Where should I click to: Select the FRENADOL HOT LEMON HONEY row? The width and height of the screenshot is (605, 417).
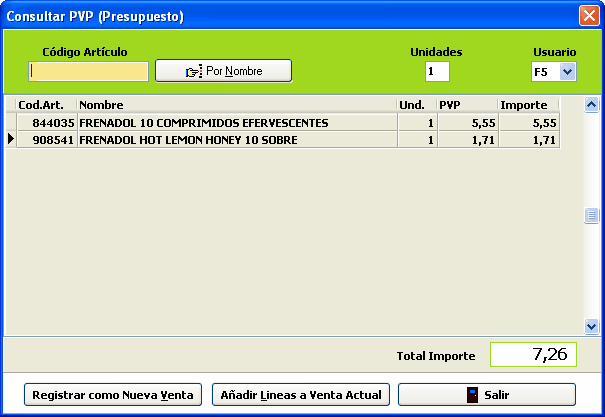pos(236,141)
